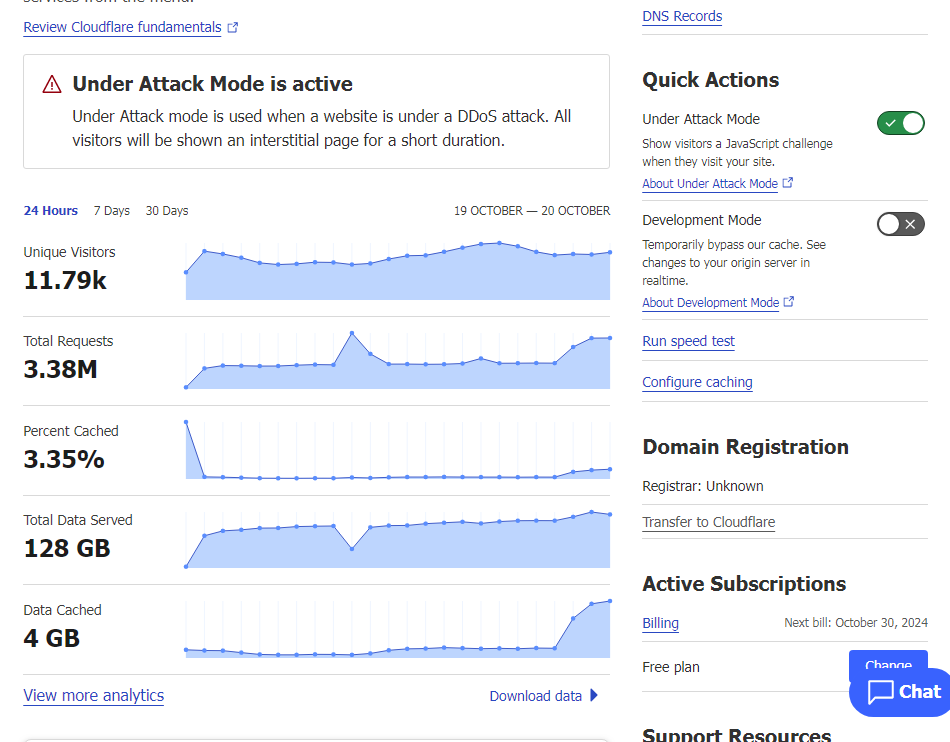Open the Chat widget

click(902, 692)
